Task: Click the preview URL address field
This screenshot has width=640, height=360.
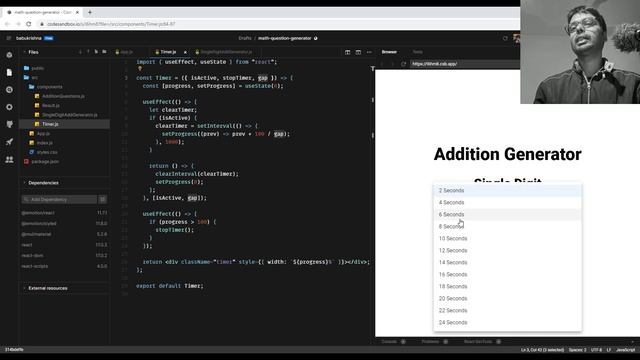Action: click(464, 64)
